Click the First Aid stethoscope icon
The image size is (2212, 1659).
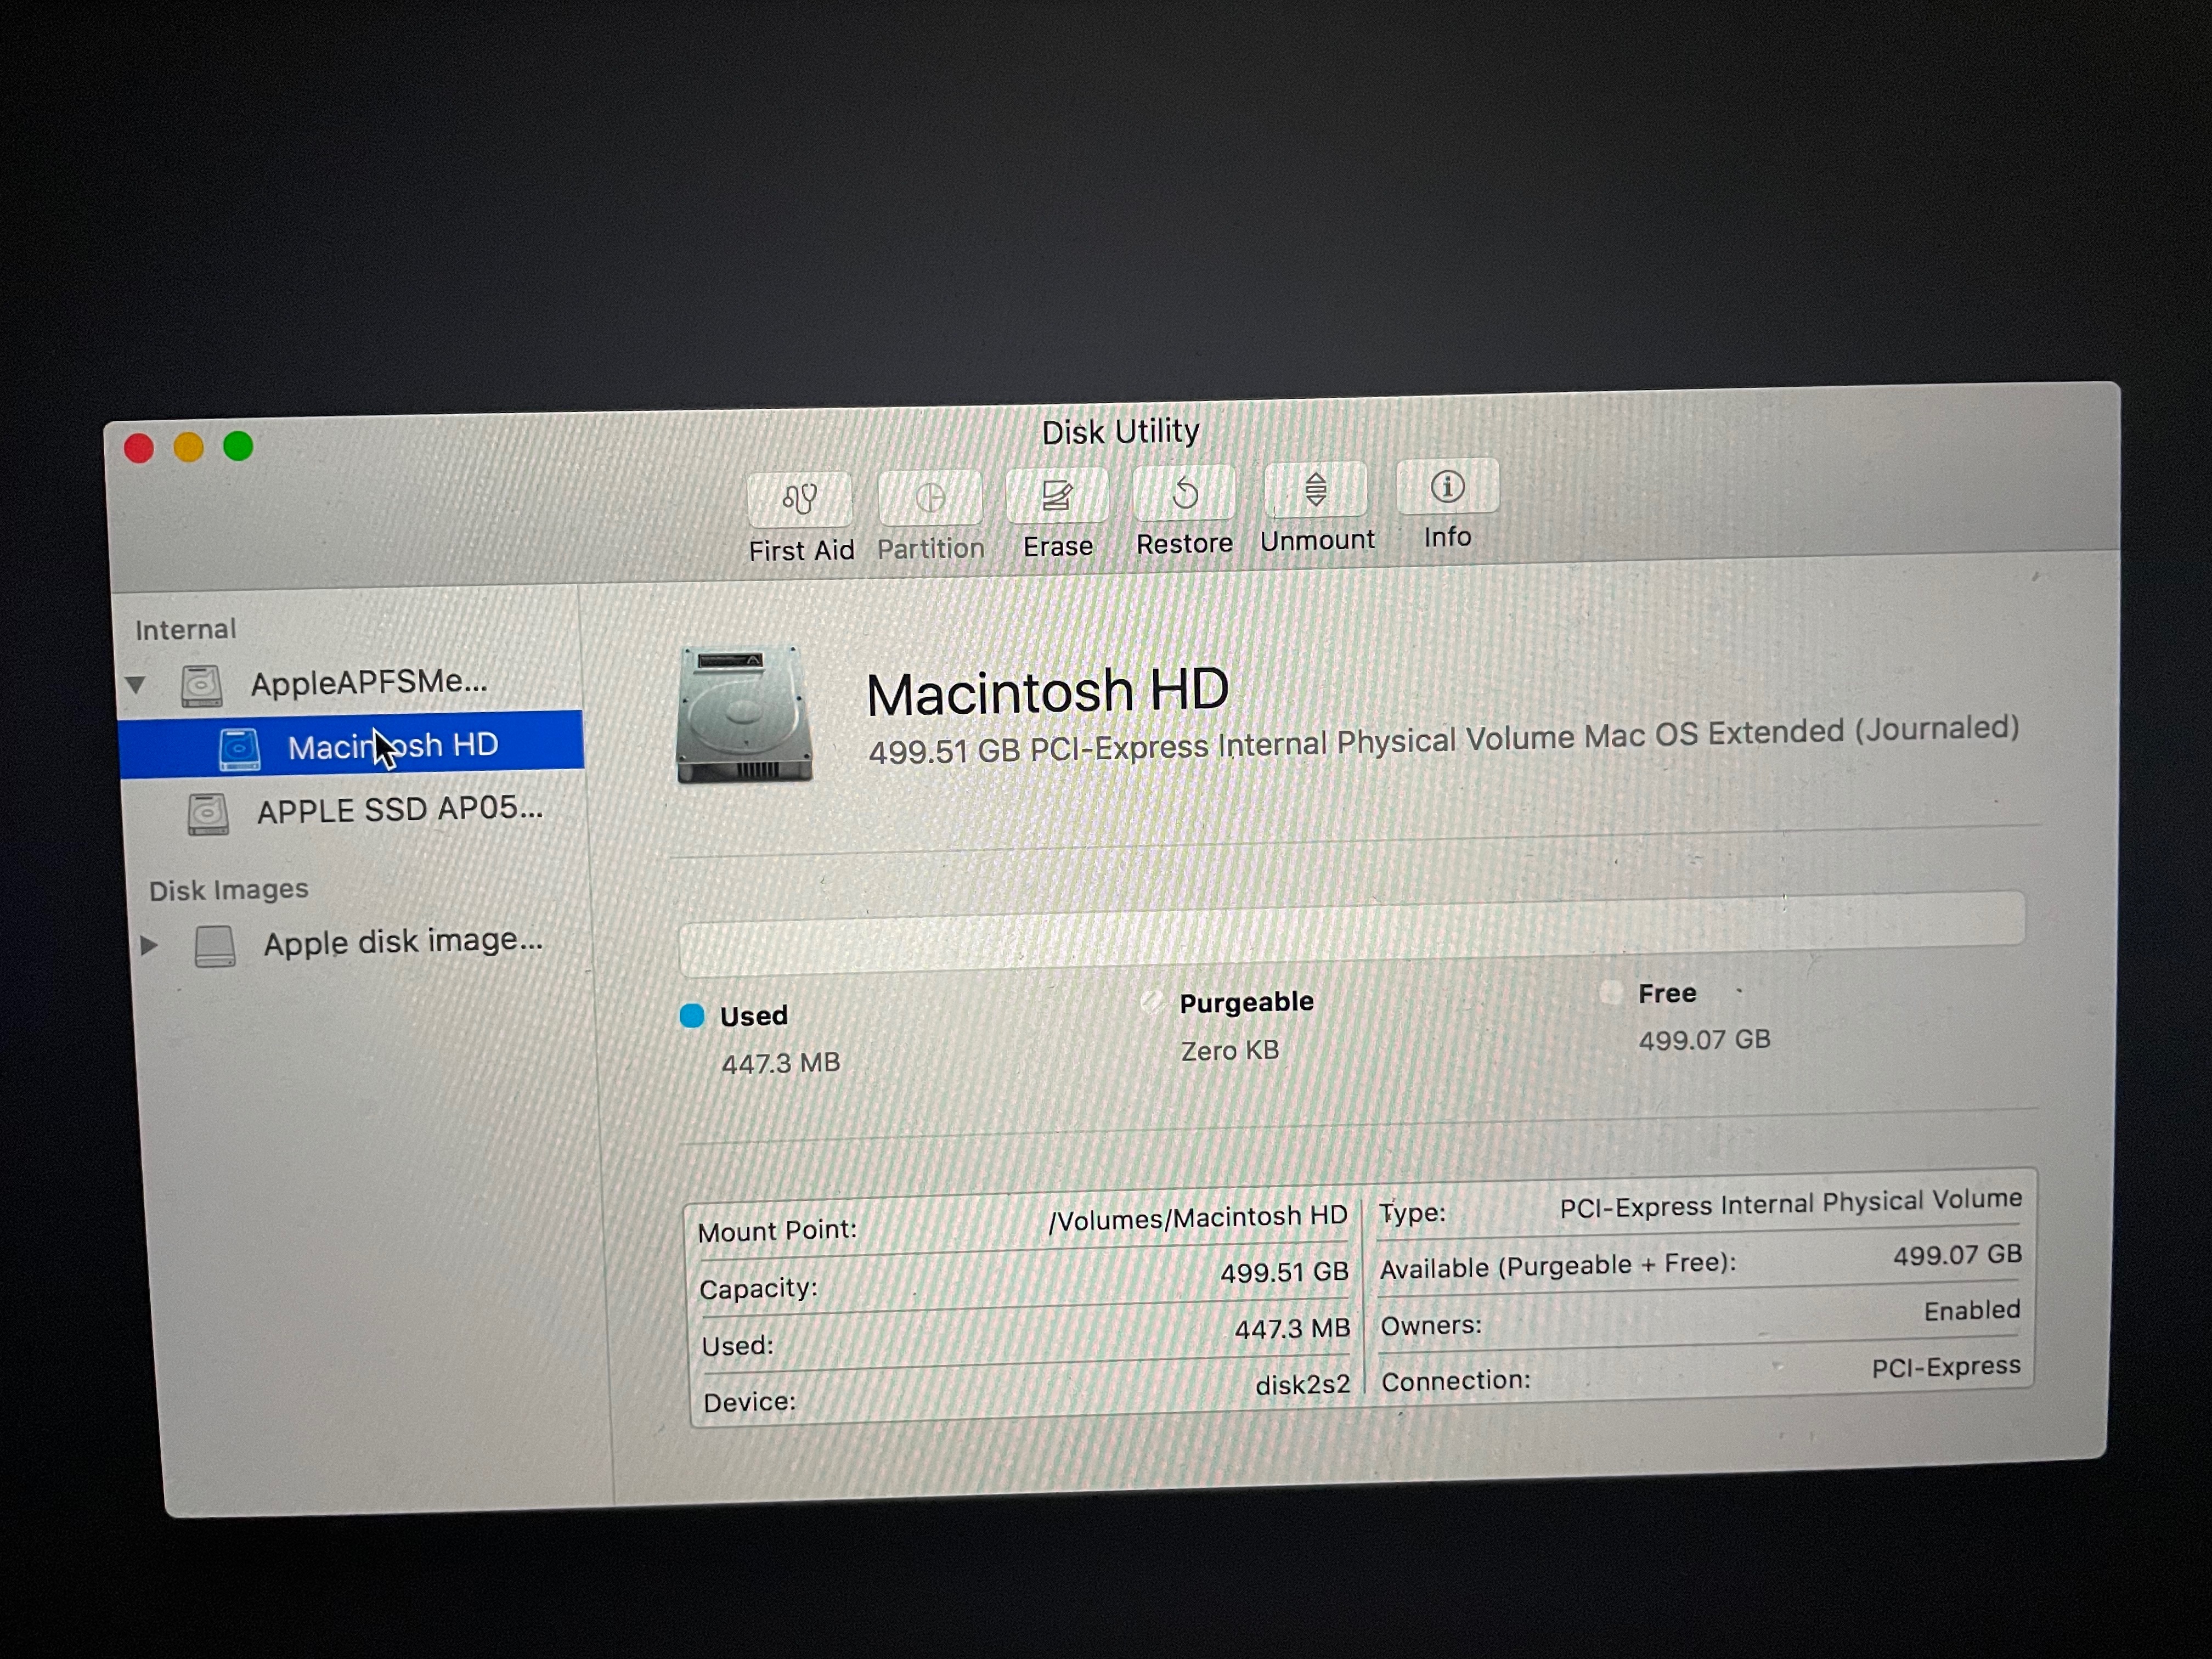coord(800,498)
